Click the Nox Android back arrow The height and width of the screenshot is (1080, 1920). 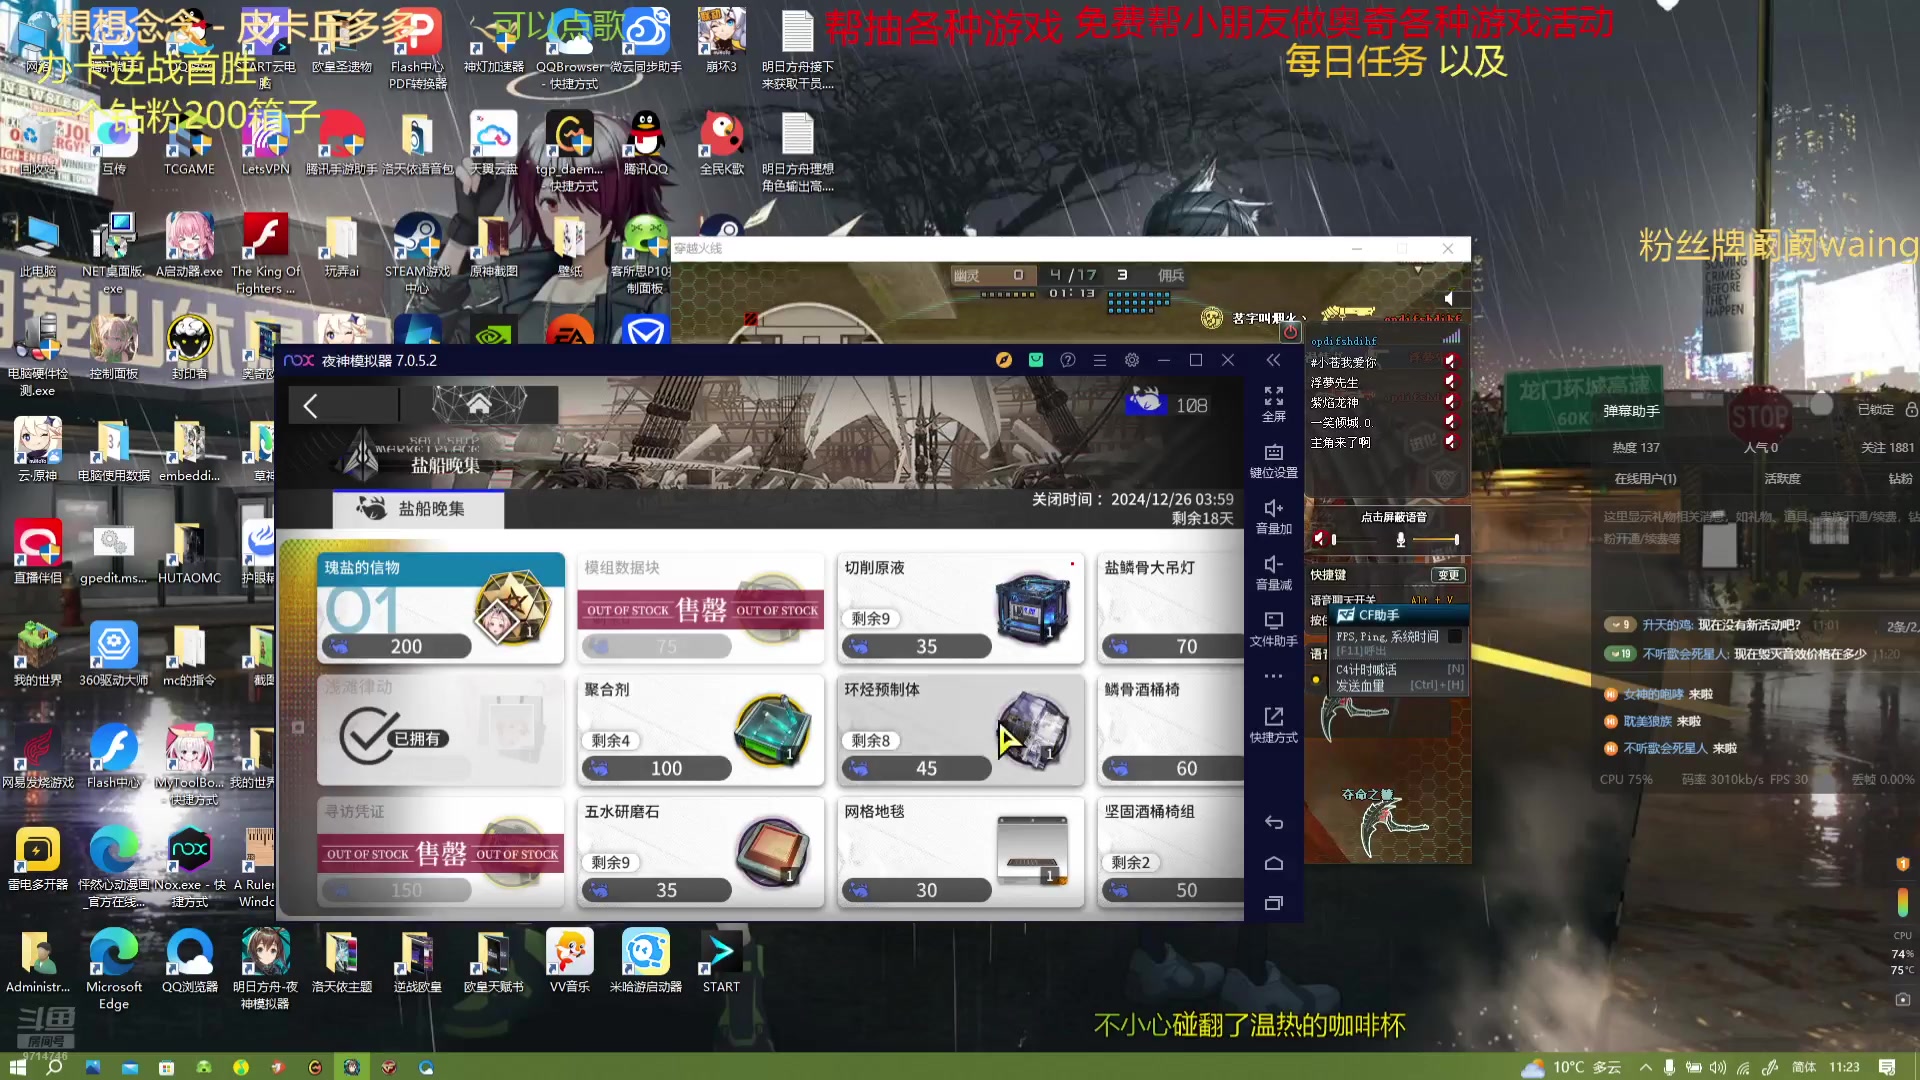(x=1273, y=822)
